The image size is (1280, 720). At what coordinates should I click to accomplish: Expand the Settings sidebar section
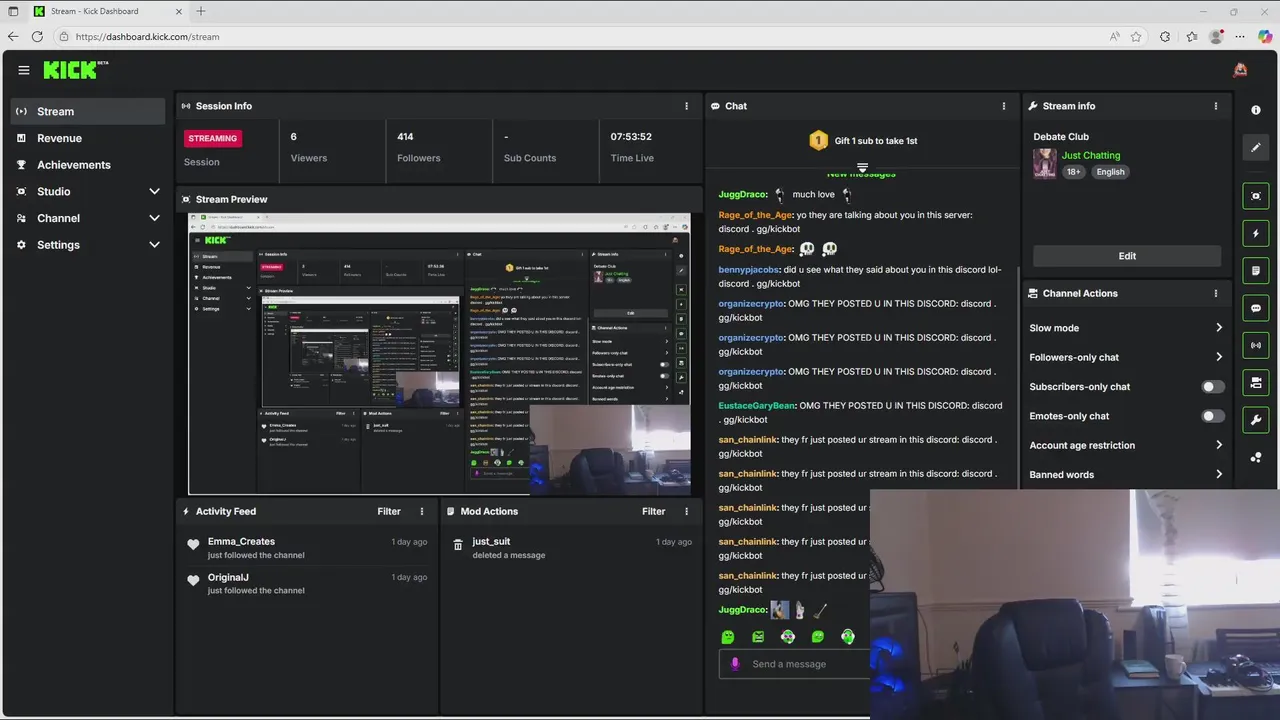(x=87, y=245)
